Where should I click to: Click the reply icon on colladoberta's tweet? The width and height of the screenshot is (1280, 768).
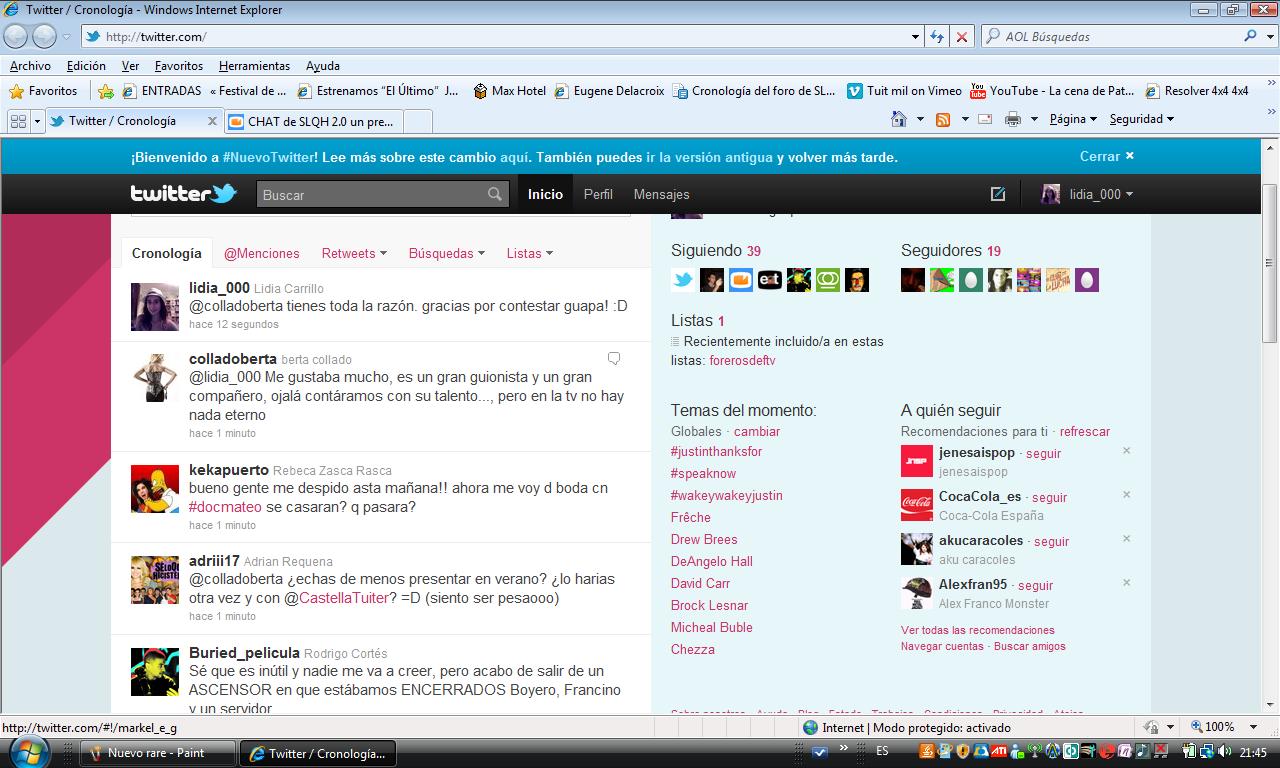(614, 358)
